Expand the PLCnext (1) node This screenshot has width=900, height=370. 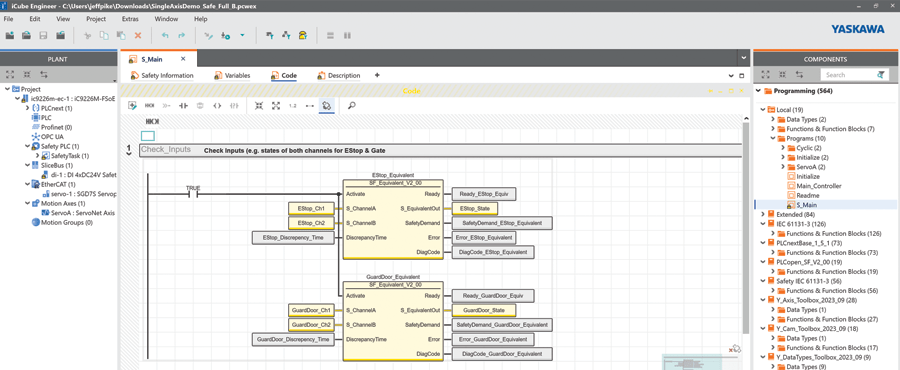(28, 108)
